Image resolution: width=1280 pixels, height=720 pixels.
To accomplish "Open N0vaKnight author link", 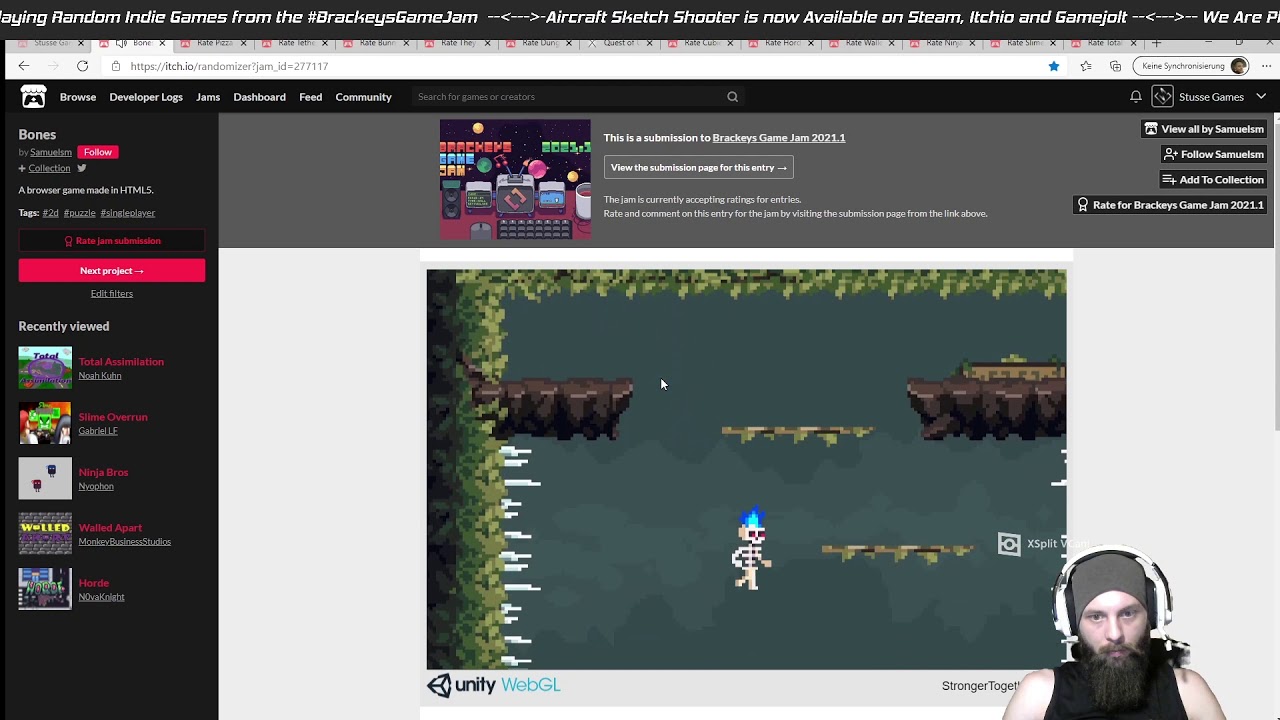I will (x=102, y=597).
